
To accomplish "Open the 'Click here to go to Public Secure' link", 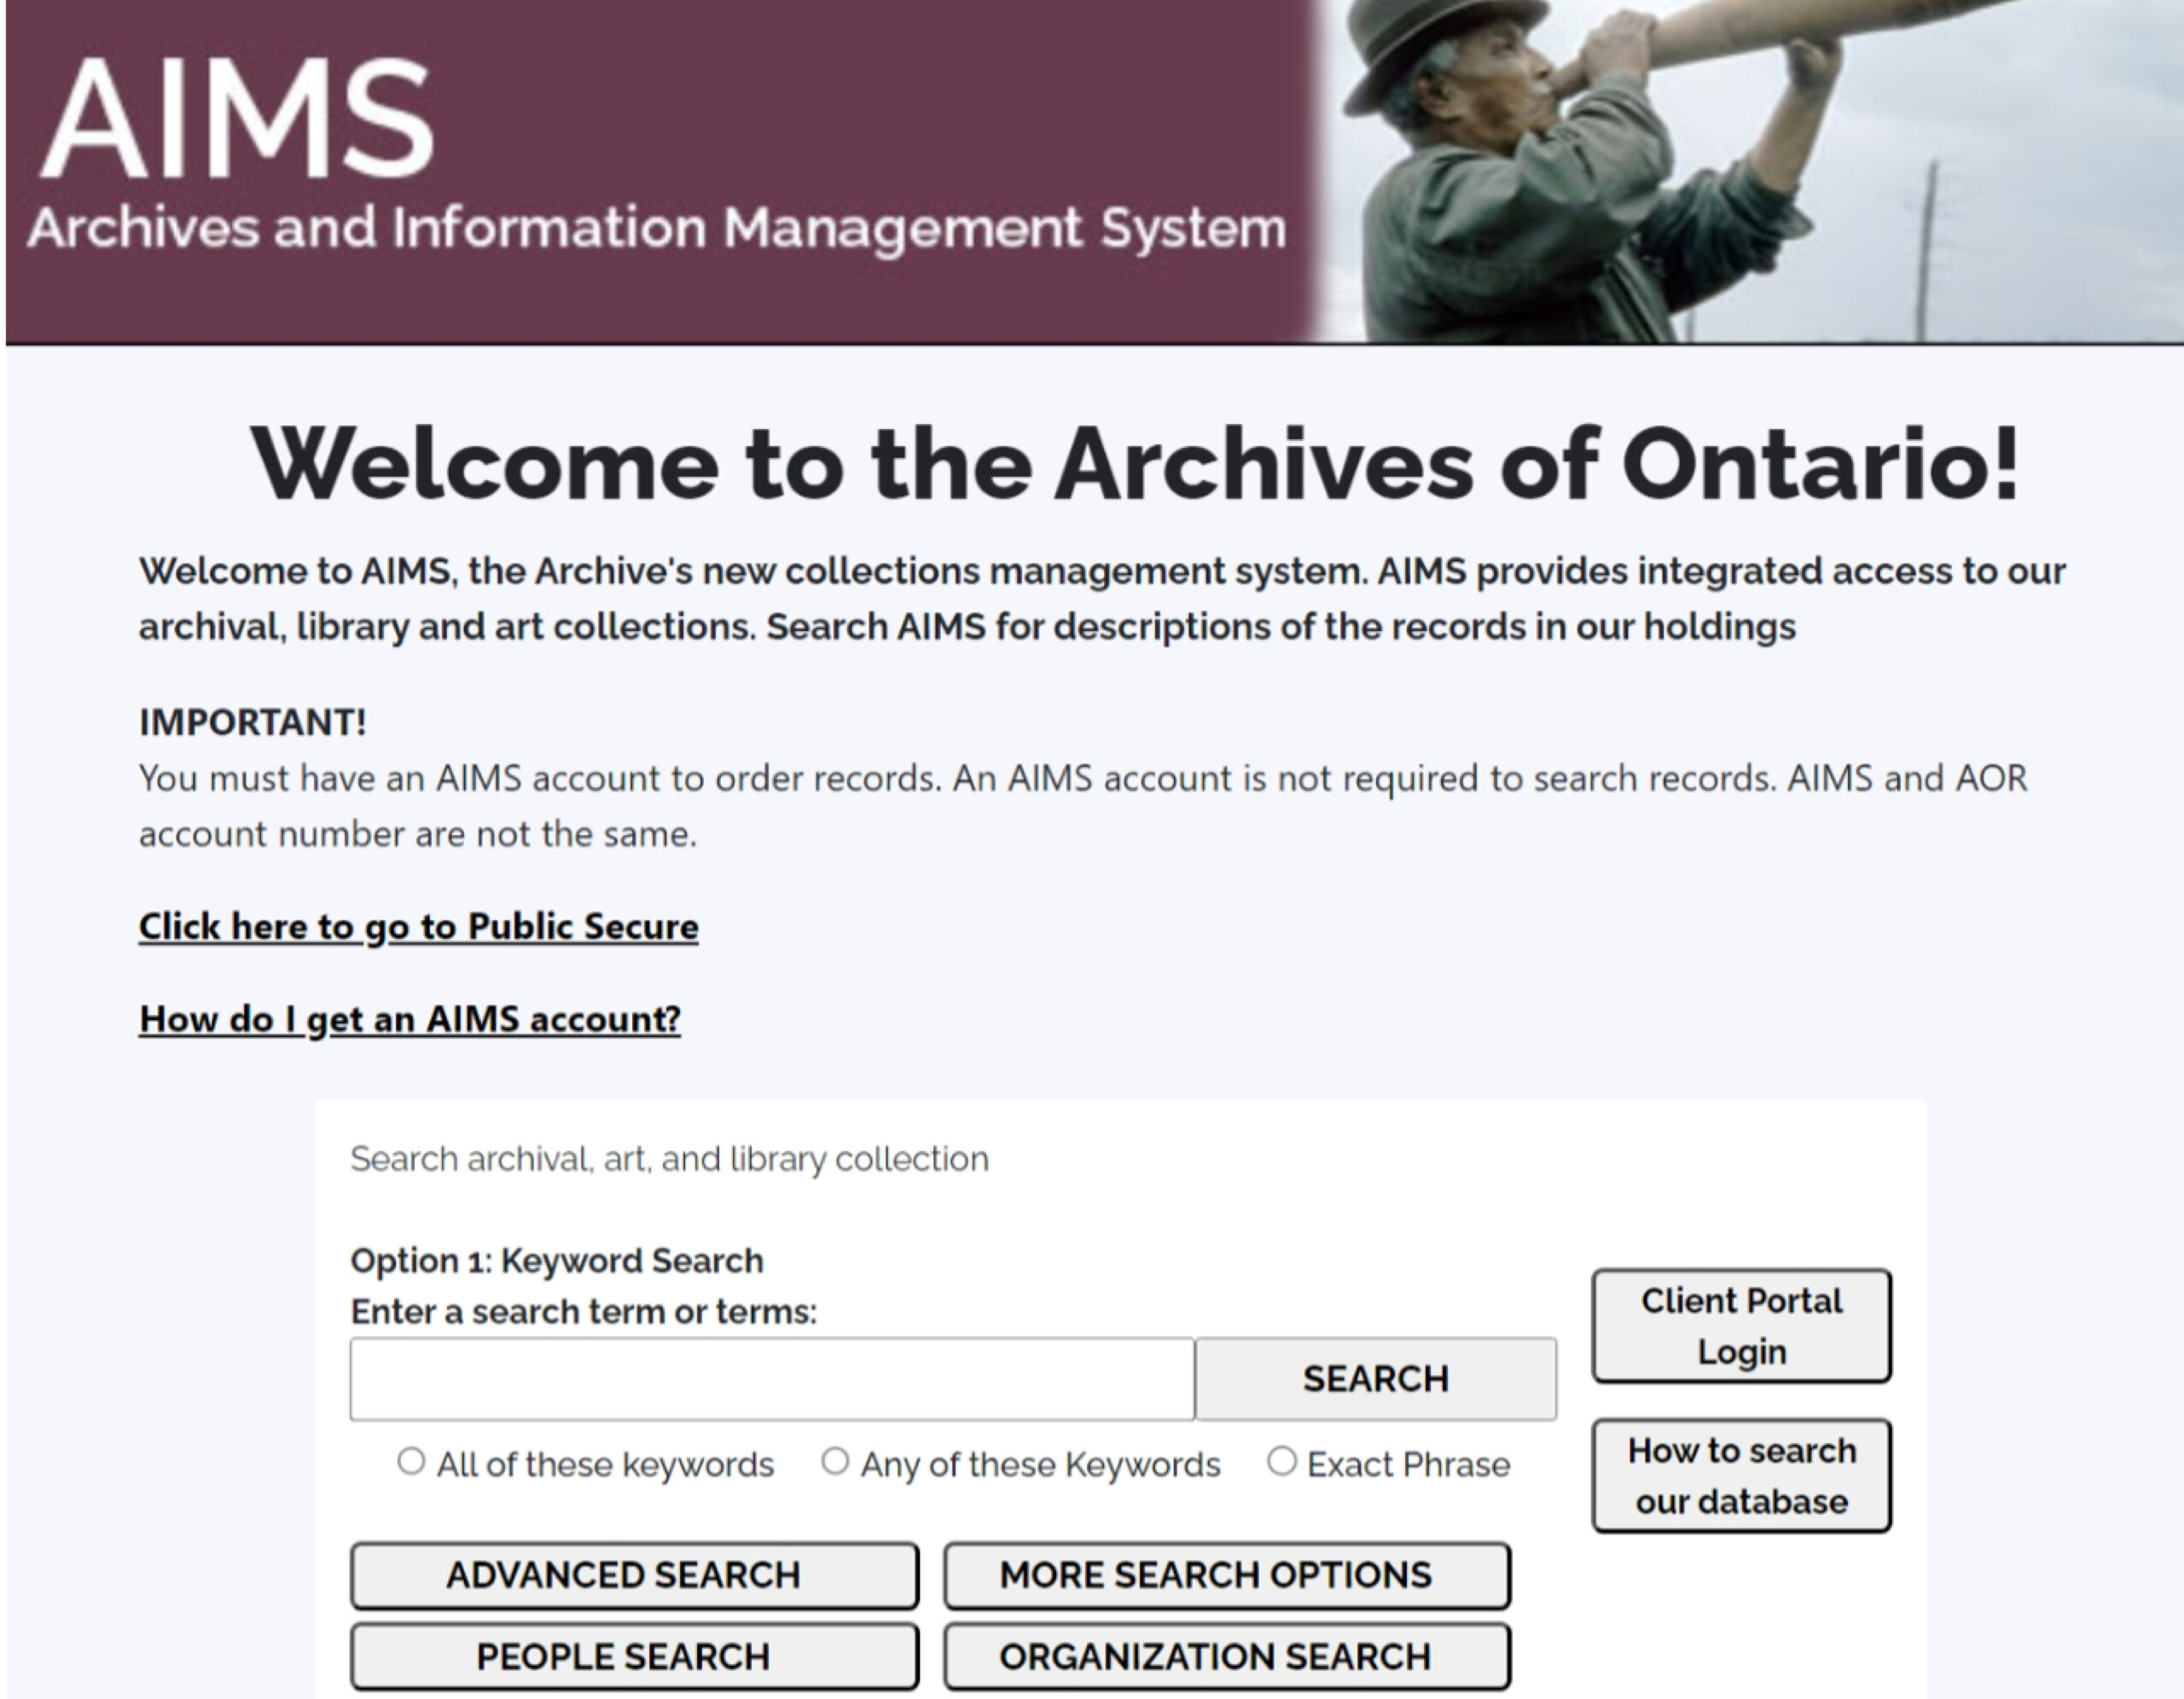I will 418,927.
